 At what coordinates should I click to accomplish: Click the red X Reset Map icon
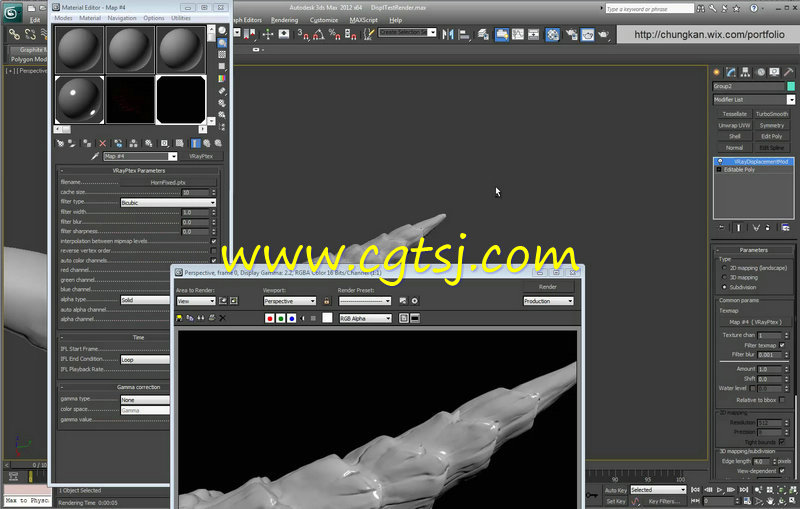coord(103,143)
